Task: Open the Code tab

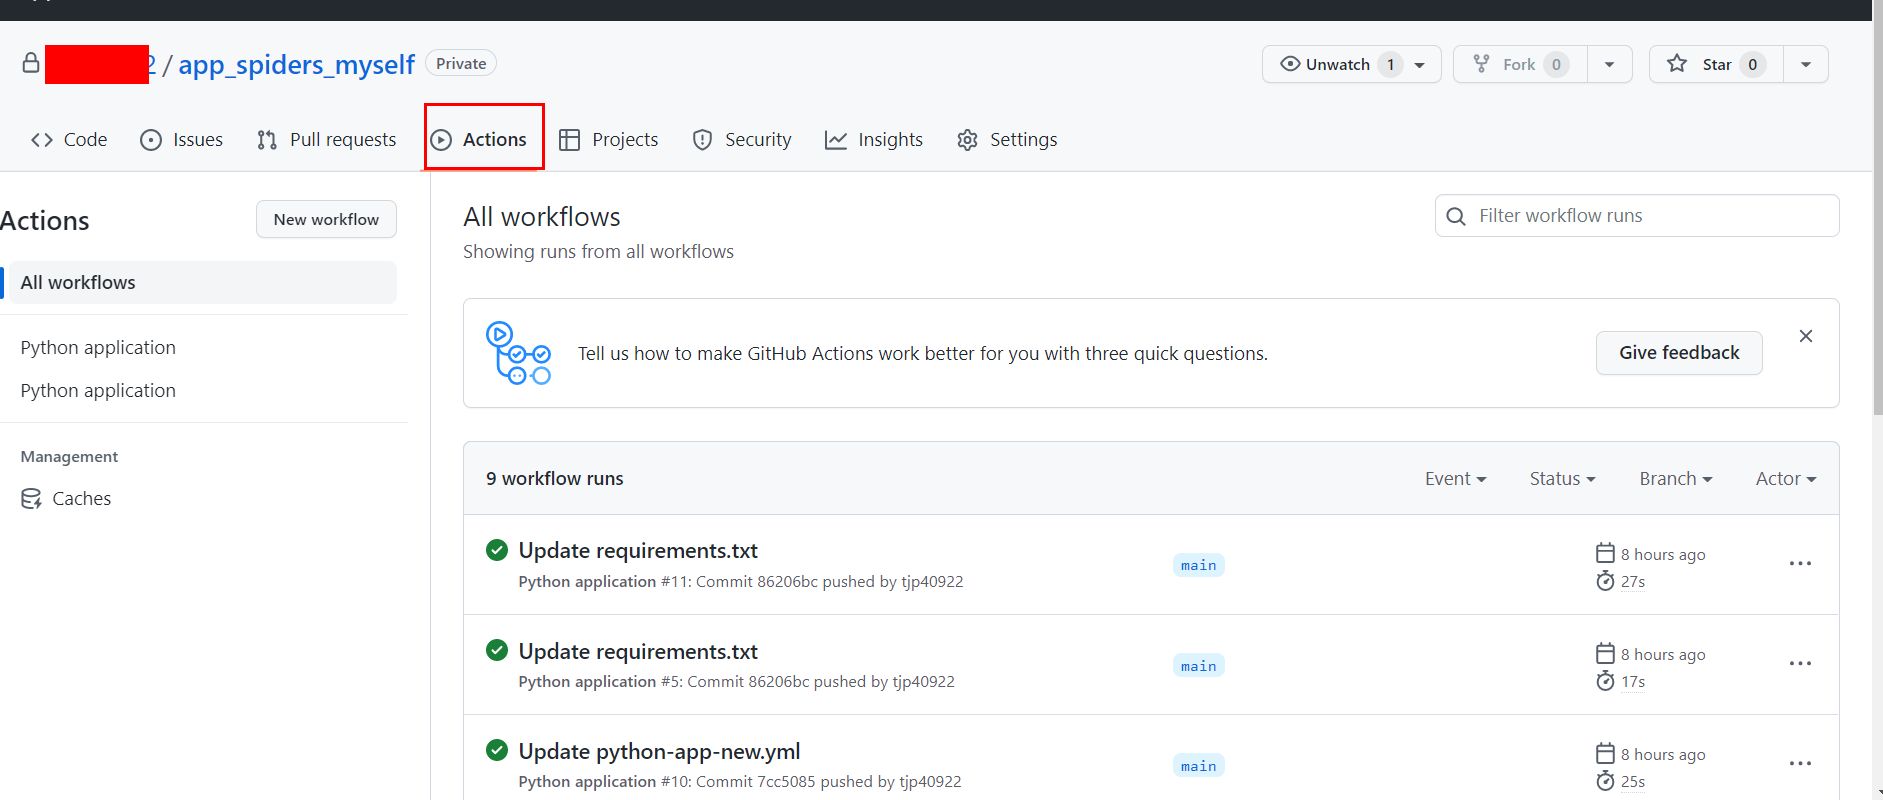Action: (69, 140)
